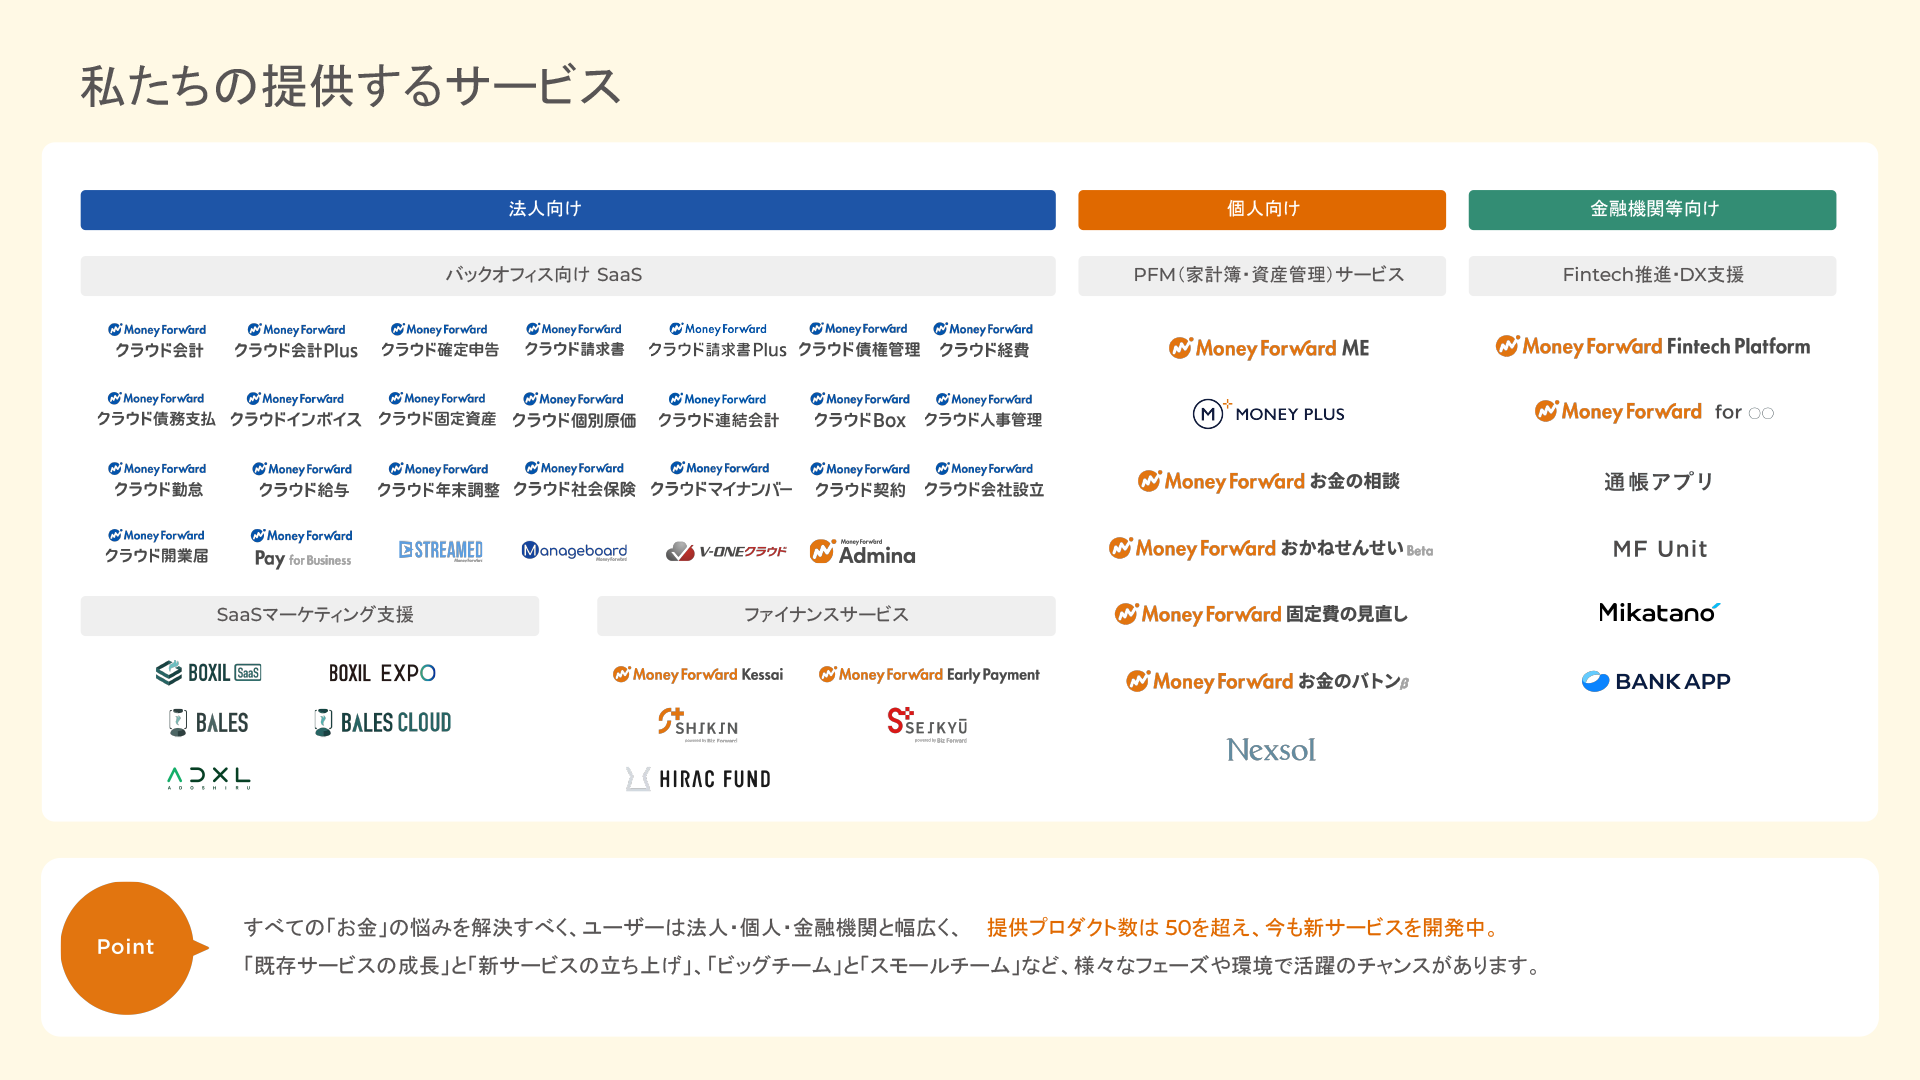Click the Admina logo
The height and width of the screenshot is (1080, 1920).
[862, 552]
